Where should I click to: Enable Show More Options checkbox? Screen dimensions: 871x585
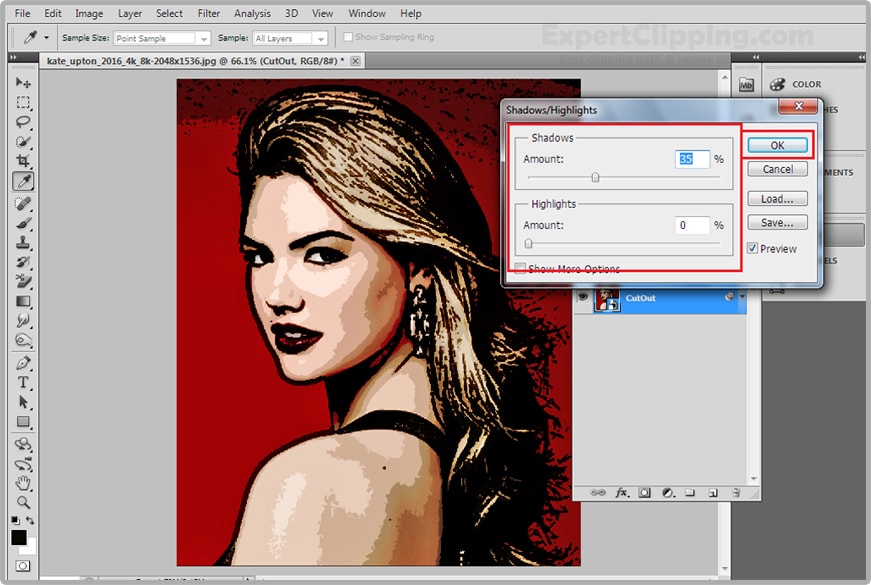pyautogui.click(x=520, y=269)
